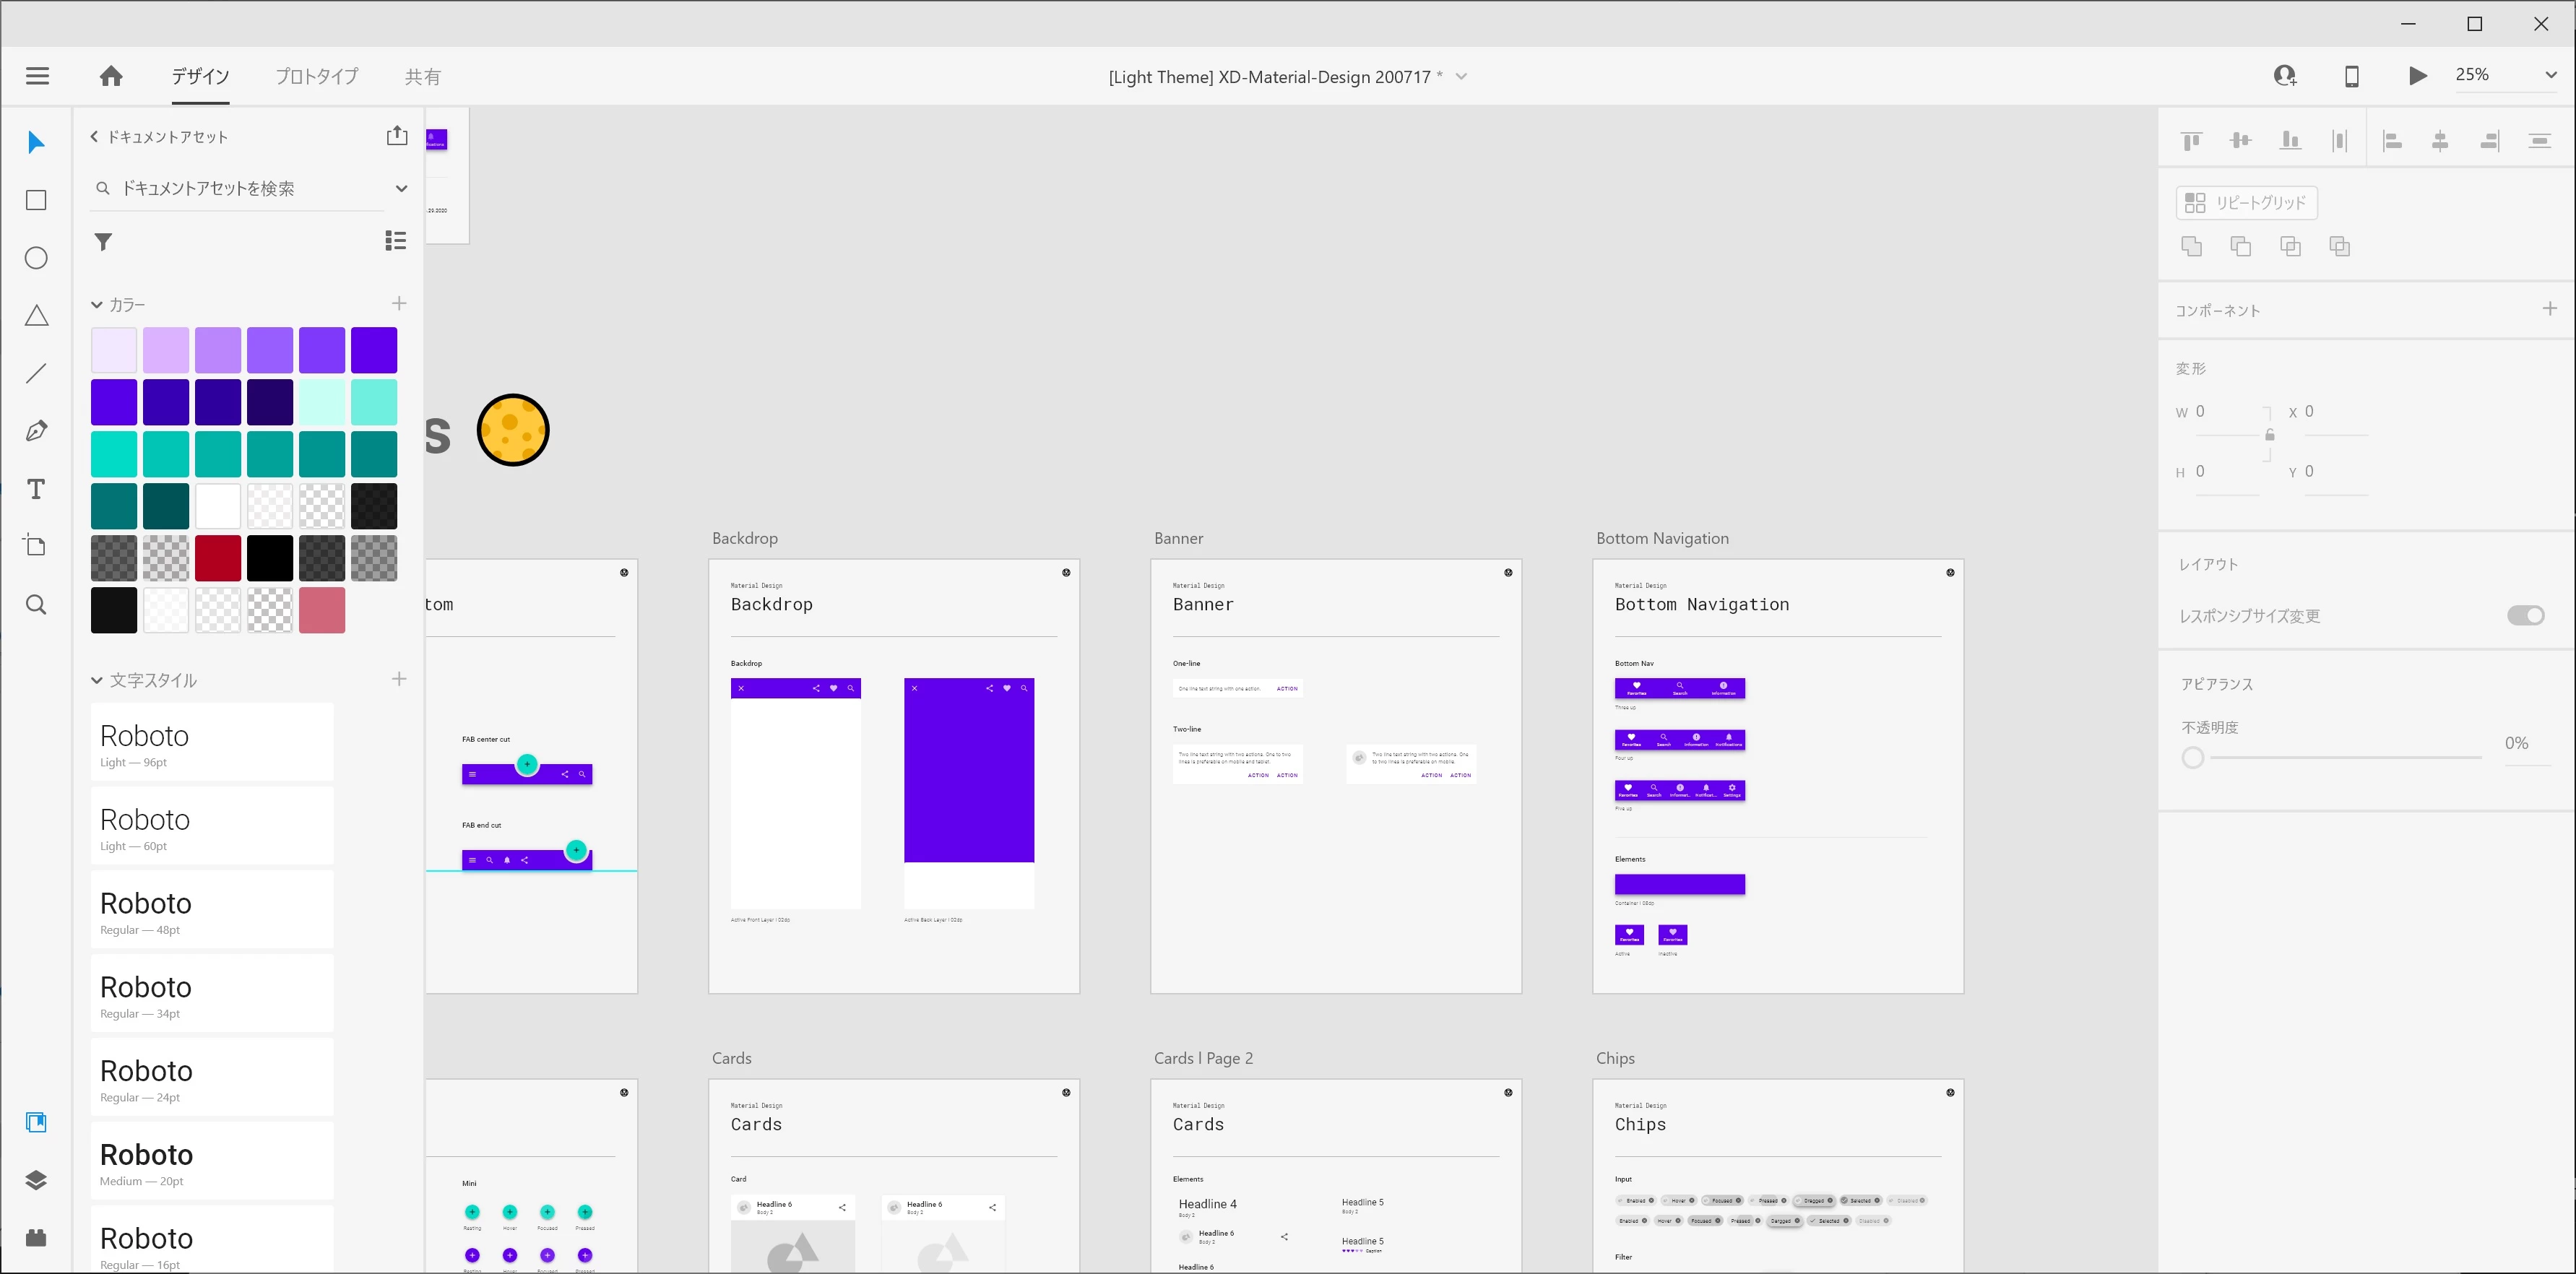Switch to プロトタイプ tab
This screenshot has width=2576, height=1274.
[x=317, y=76]
